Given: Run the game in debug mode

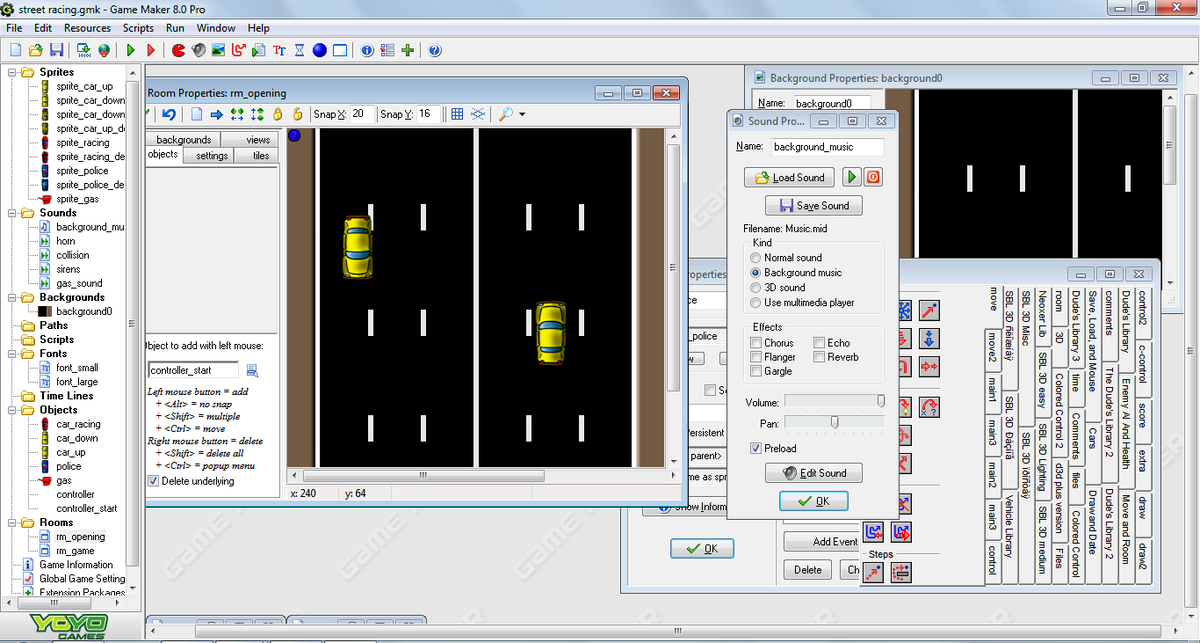Looking at the screenshot, I should (151, 51).
